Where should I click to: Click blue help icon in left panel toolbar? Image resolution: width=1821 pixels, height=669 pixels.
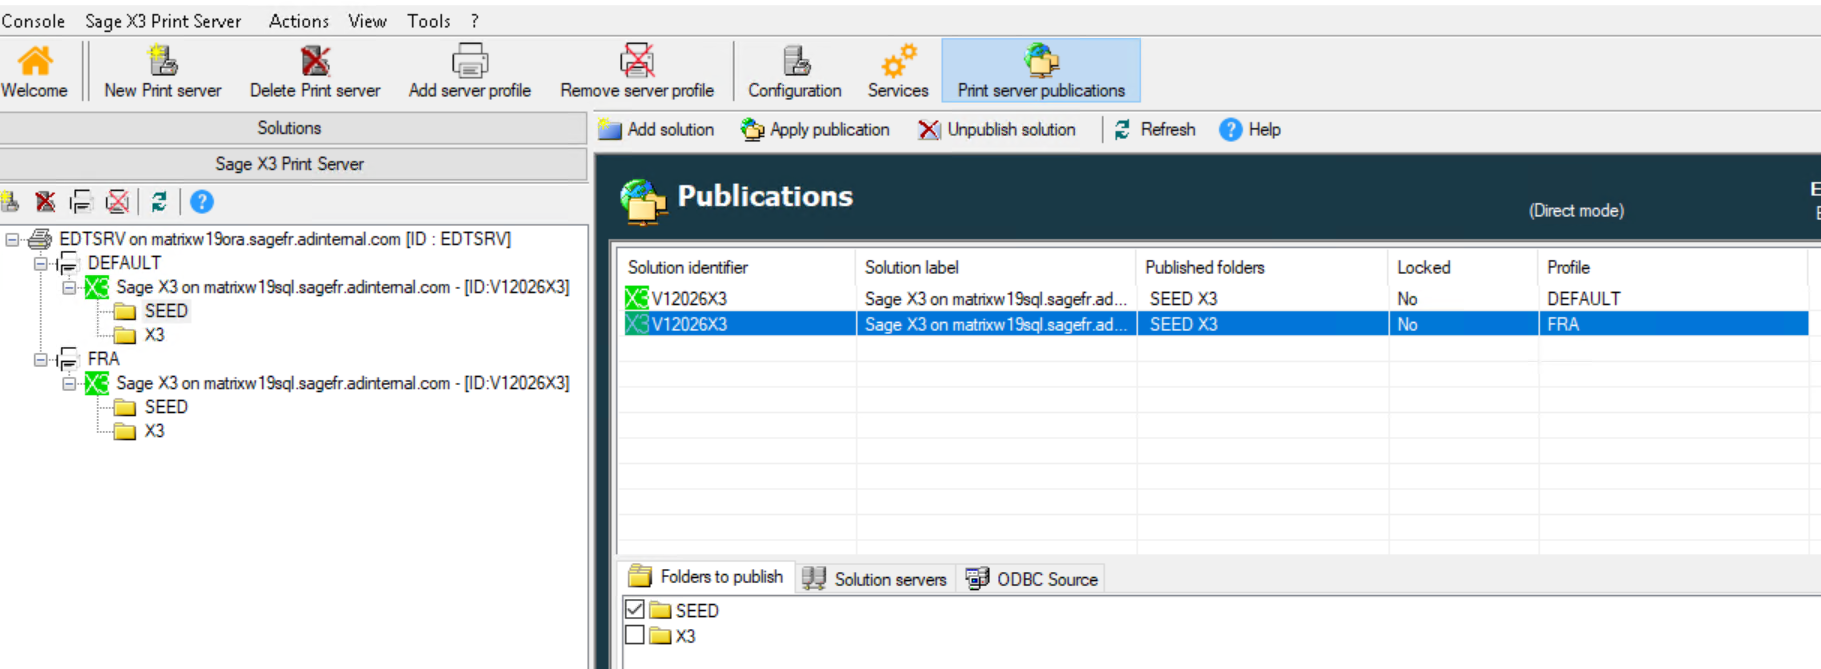click(201, 202)
